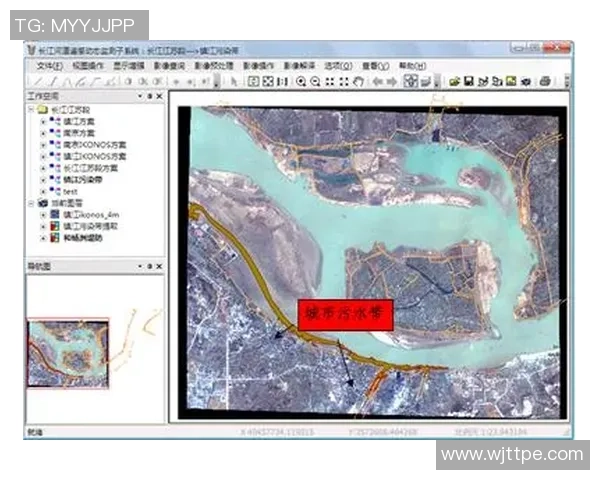Image resolution: width=600 pixels, height=480 pixels.
Task: Click the open folder toolbar icon
Action: [453, 81]
